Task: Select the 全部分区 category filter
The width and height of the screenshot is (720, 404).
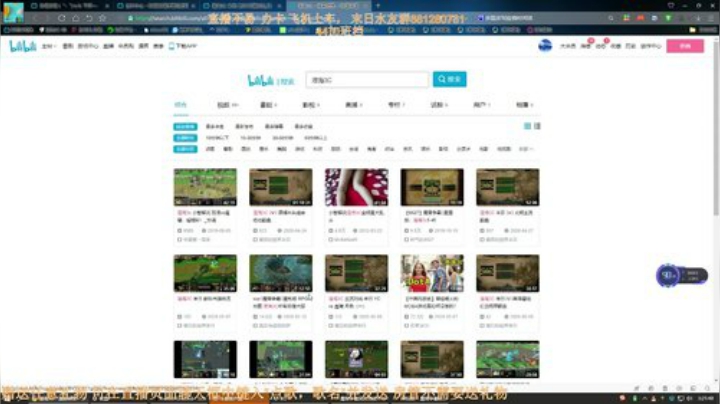Action: point(185,149)
